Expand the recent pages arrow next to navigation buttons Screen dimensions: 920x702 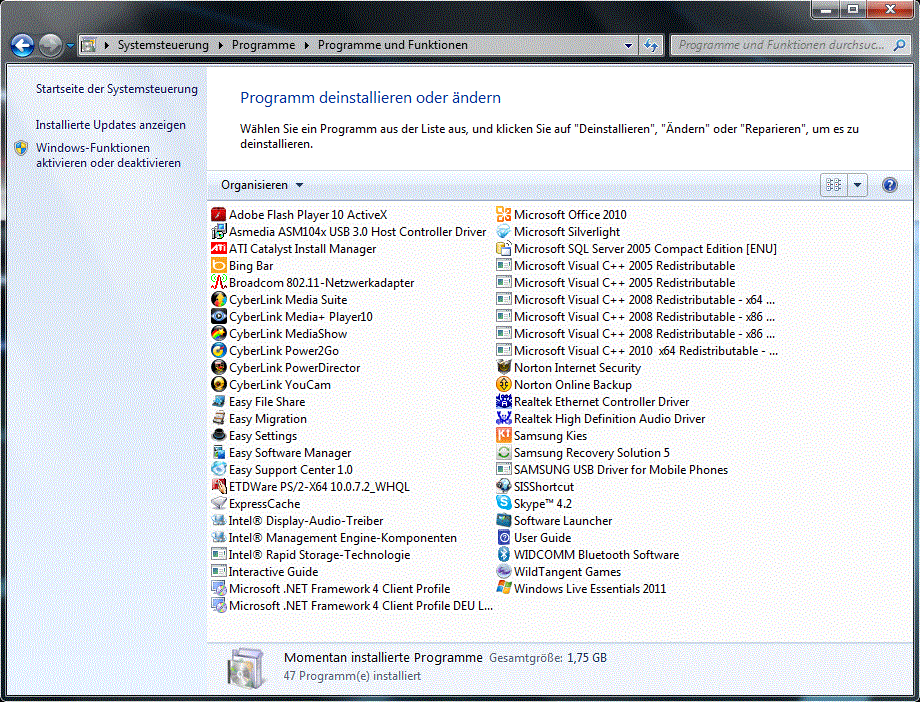click(70, 46)
